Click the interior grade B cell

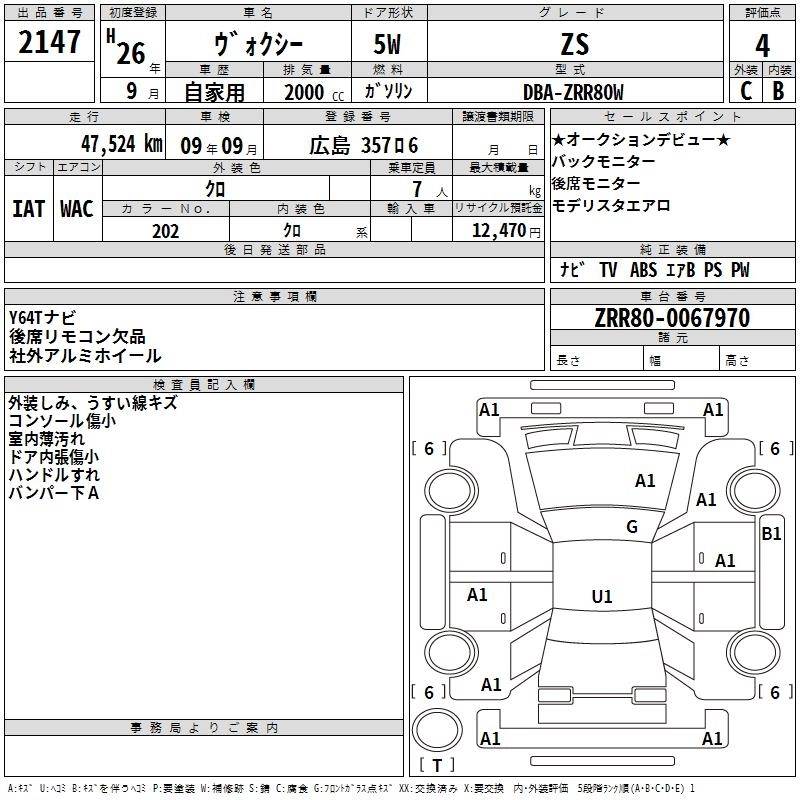click(778, 91)
